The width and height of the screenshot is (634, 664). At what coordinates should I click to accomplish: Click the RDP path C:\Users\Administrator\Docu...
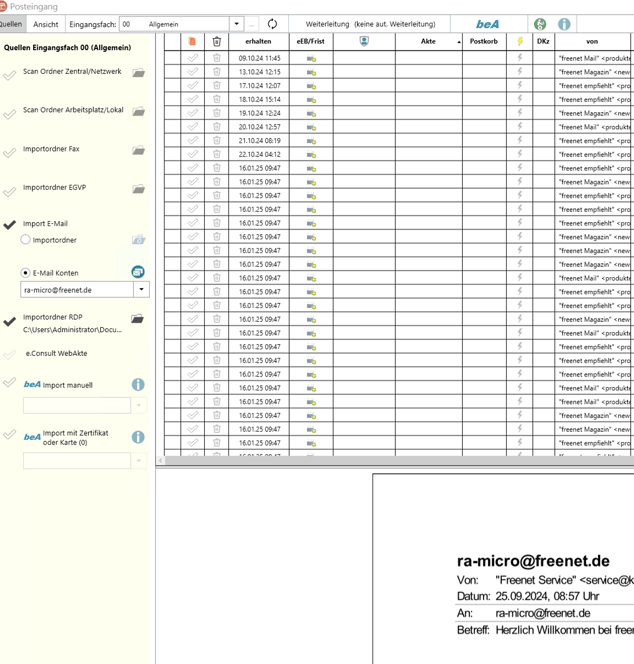(x=72, y=329)
